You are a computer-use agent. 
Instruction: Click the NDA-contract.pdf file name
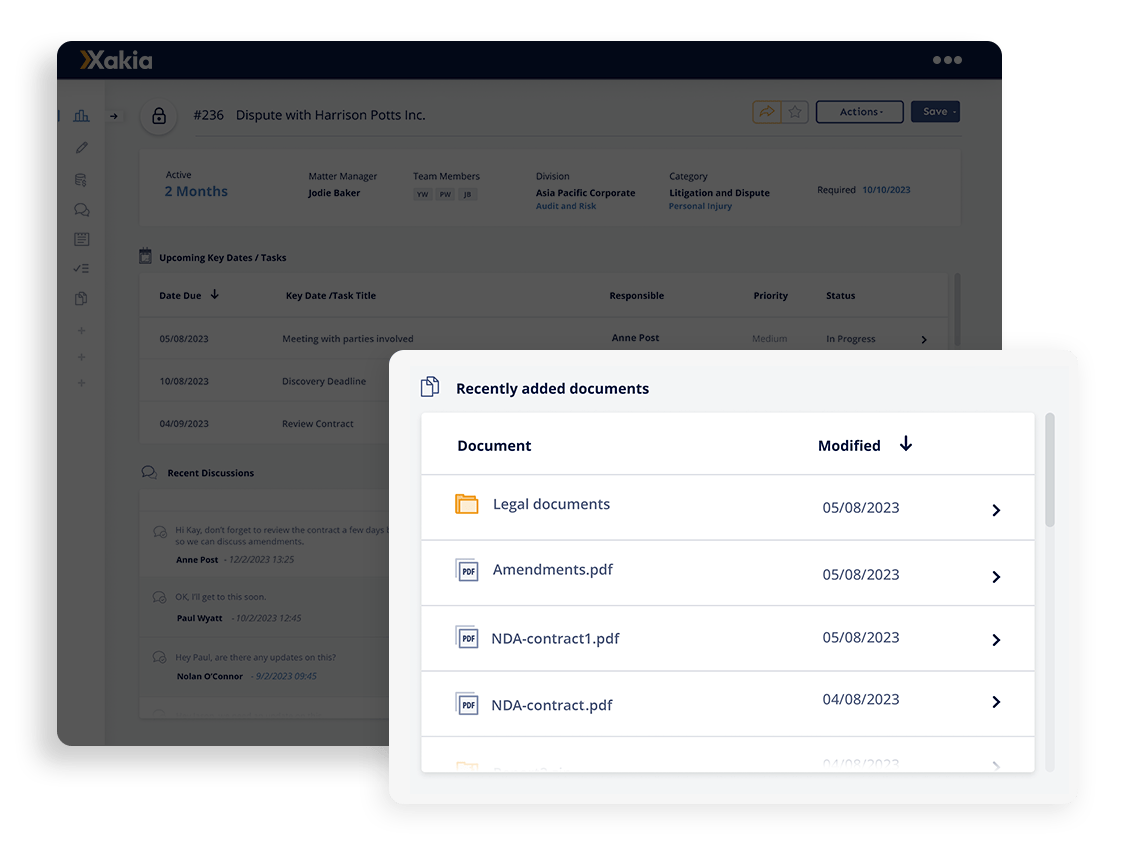(551, 705)
